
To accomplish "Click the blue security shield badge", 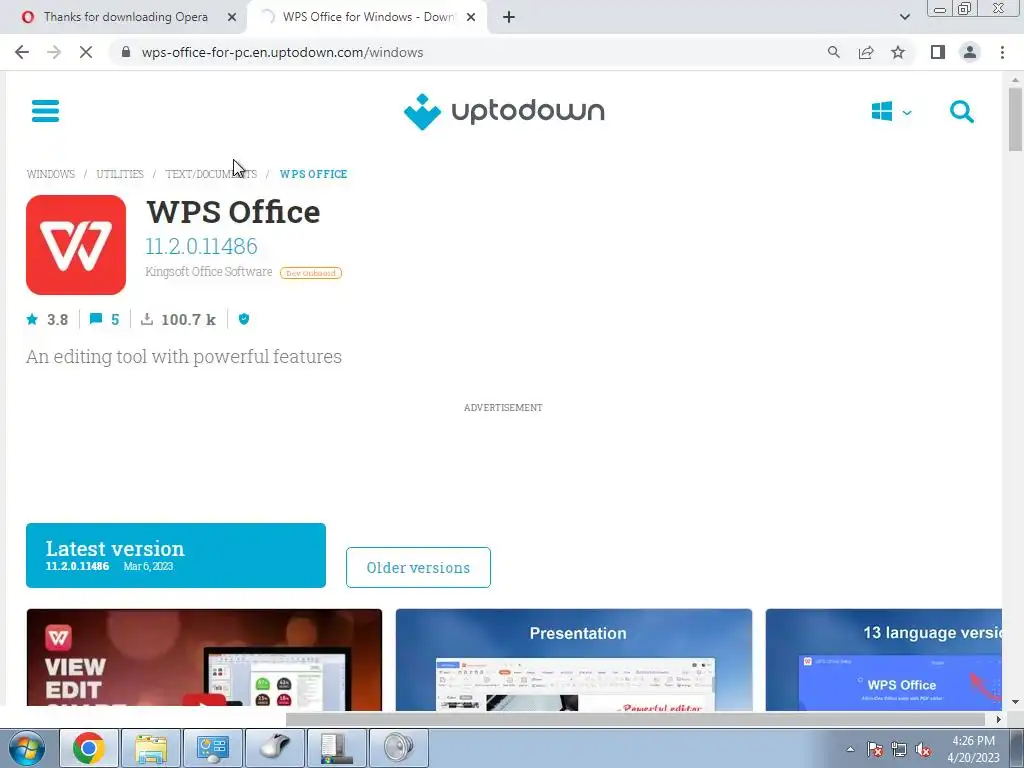I will (244, 319).
